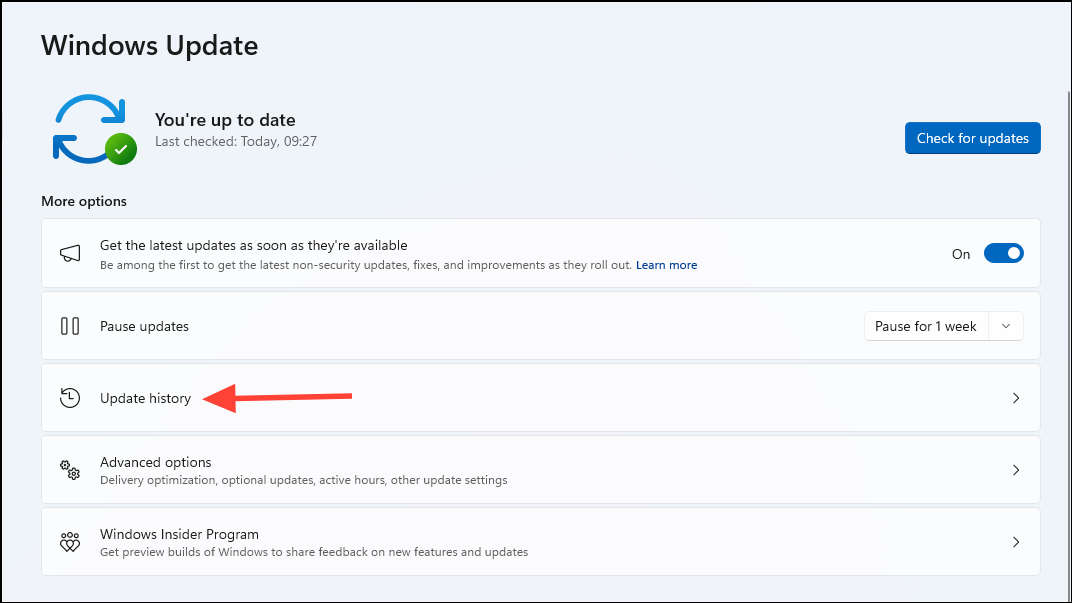Open Advanced options via its chevron

click(1016, 470)
